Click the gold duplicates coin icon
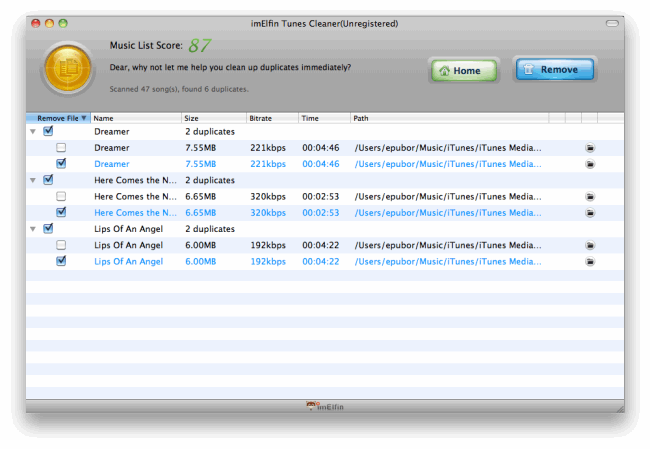This screenshot has width=650, height=449. [68, 68]
